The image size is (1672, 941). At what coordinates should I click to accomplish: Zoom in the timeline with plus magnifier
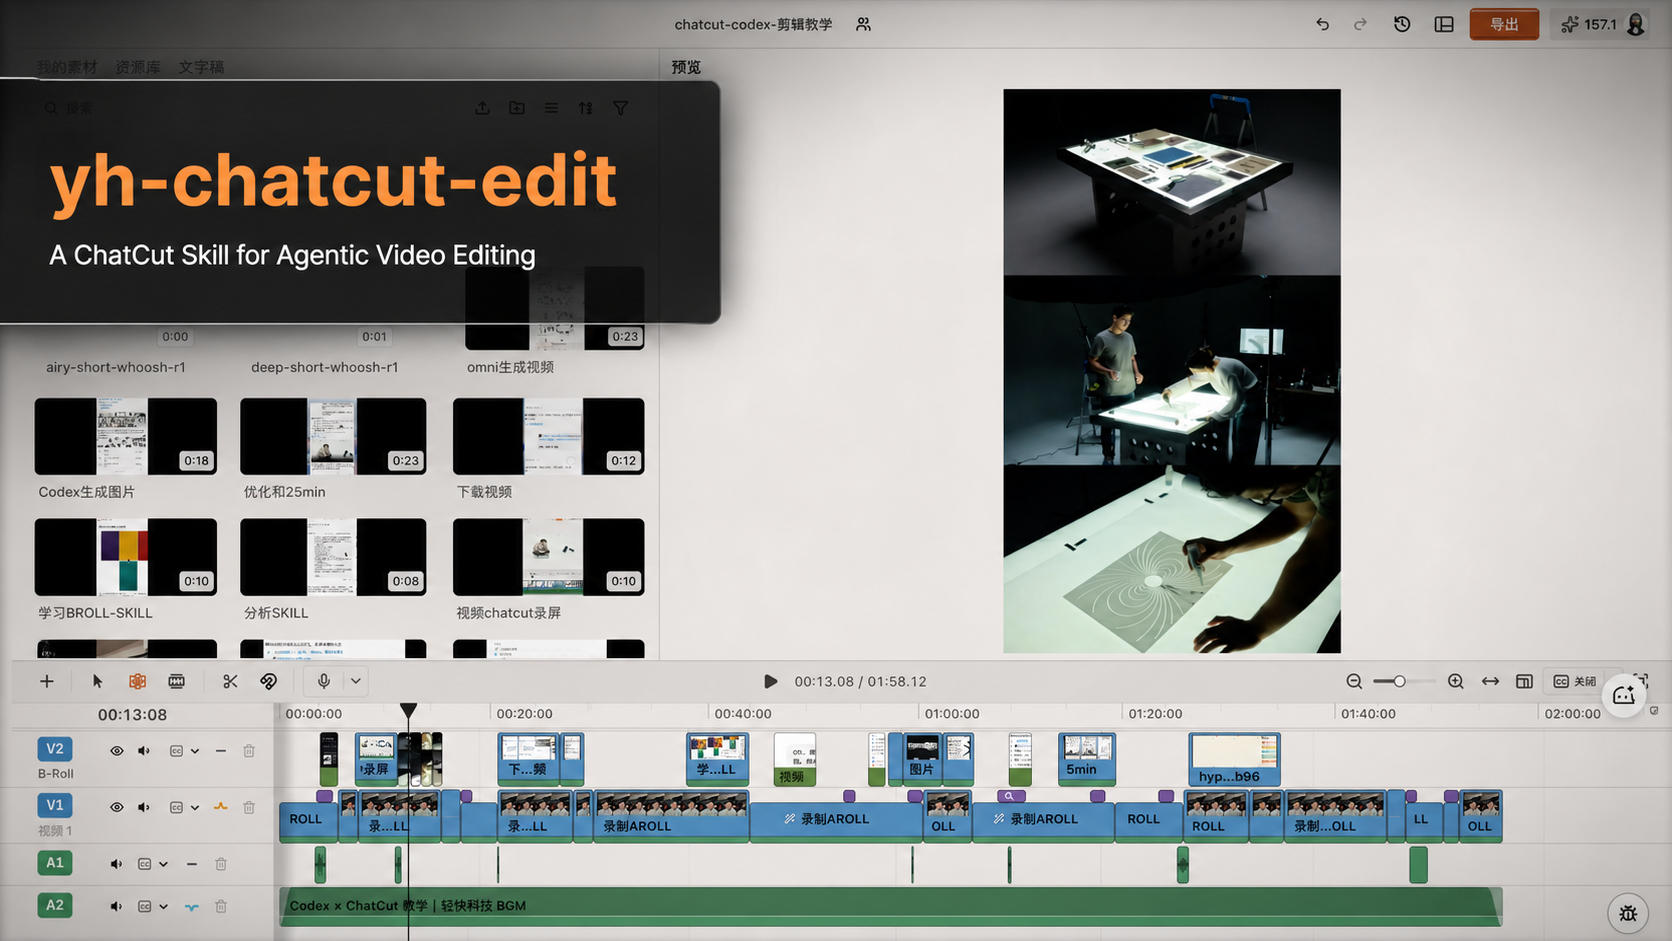click(x=1456, y=681)
